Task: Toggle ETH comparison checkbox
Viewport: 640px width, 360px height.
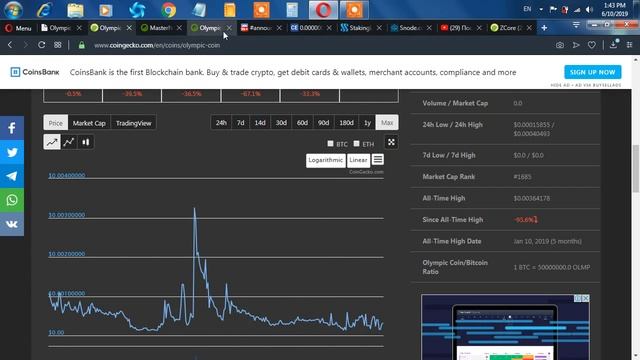Action: 356,144
